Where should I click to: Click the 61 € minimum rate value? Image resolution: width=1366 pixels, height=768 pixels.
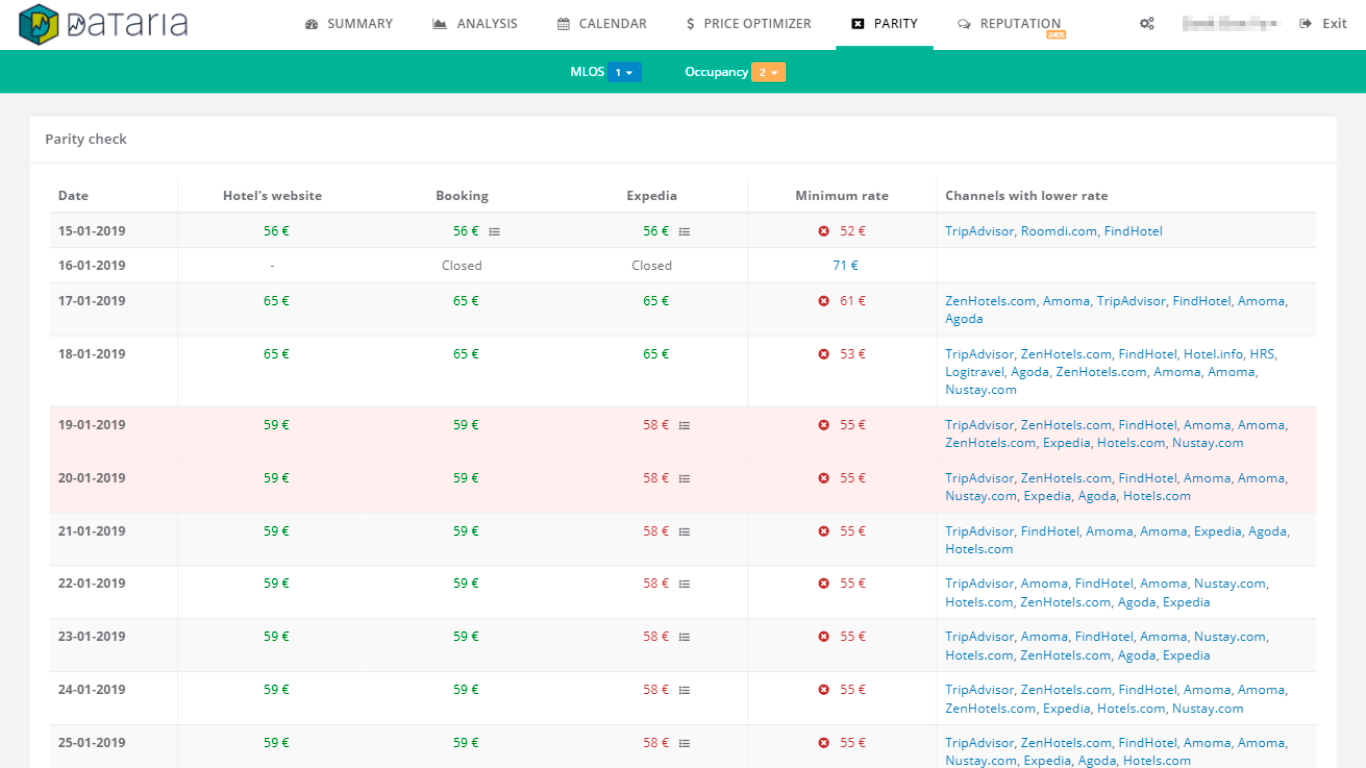coord(853,301)
